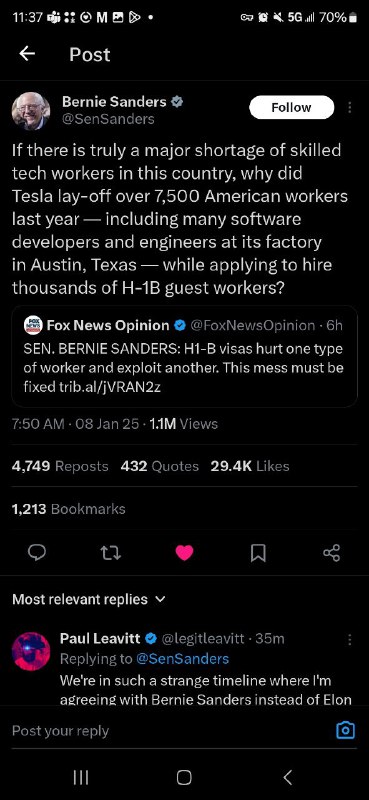Screen dimensions: 369x800
Task: Bookmark the post using the bookmark icon
Action: [x=258, y=553]
